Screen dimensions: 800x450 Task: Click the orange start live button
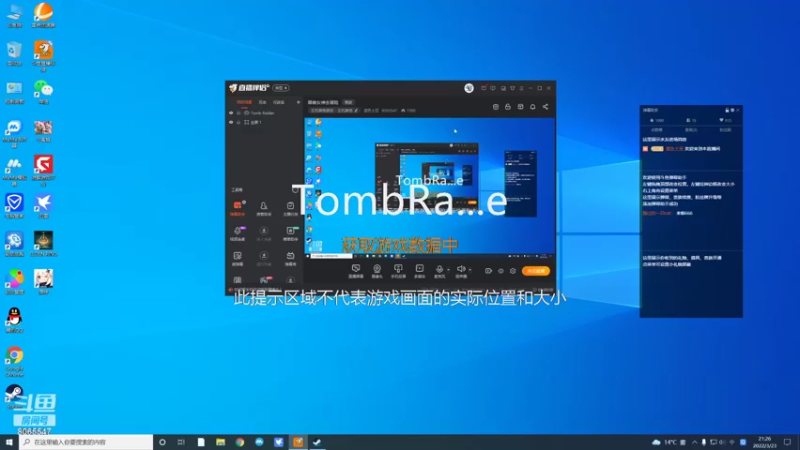pyautogui.click(x=536, y=271)
